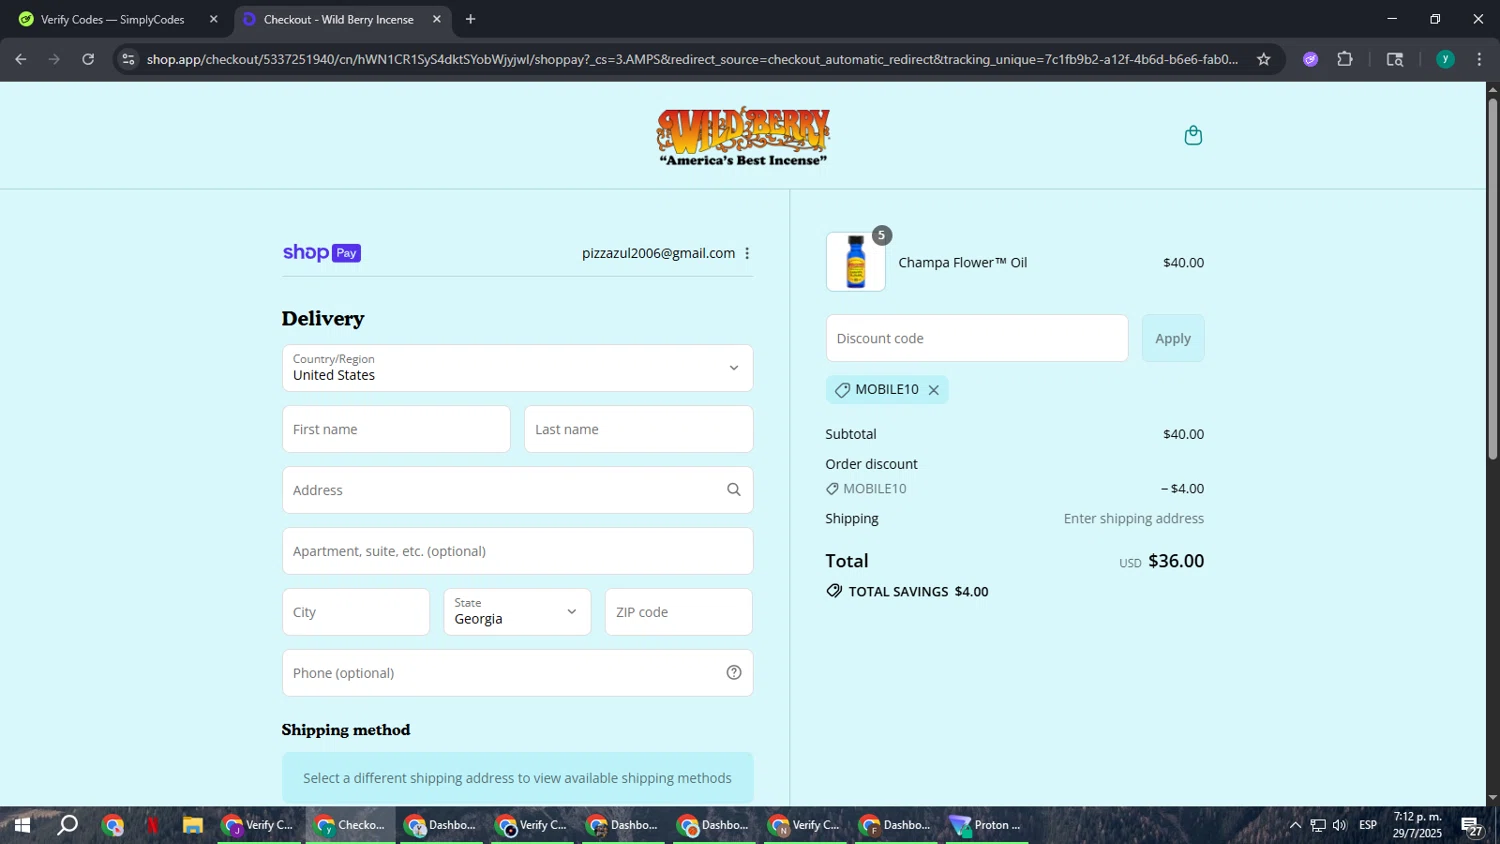1500x844 pixels.
Task: Close the Checkout Wild Berry Incense tab
Action: click(x=437, y=19)
